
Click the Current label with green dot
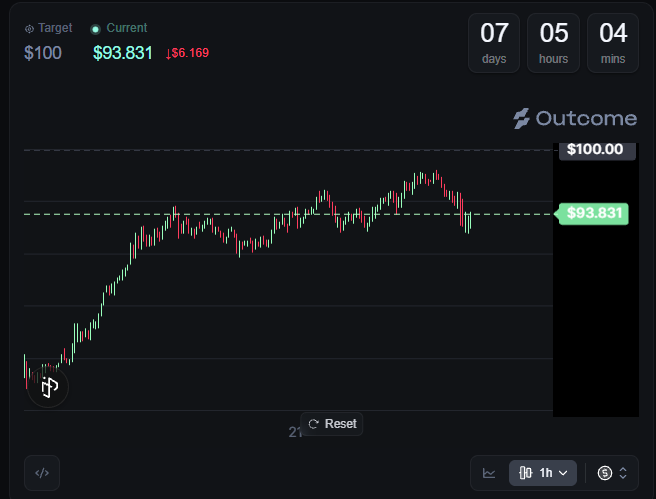(119, 28)
